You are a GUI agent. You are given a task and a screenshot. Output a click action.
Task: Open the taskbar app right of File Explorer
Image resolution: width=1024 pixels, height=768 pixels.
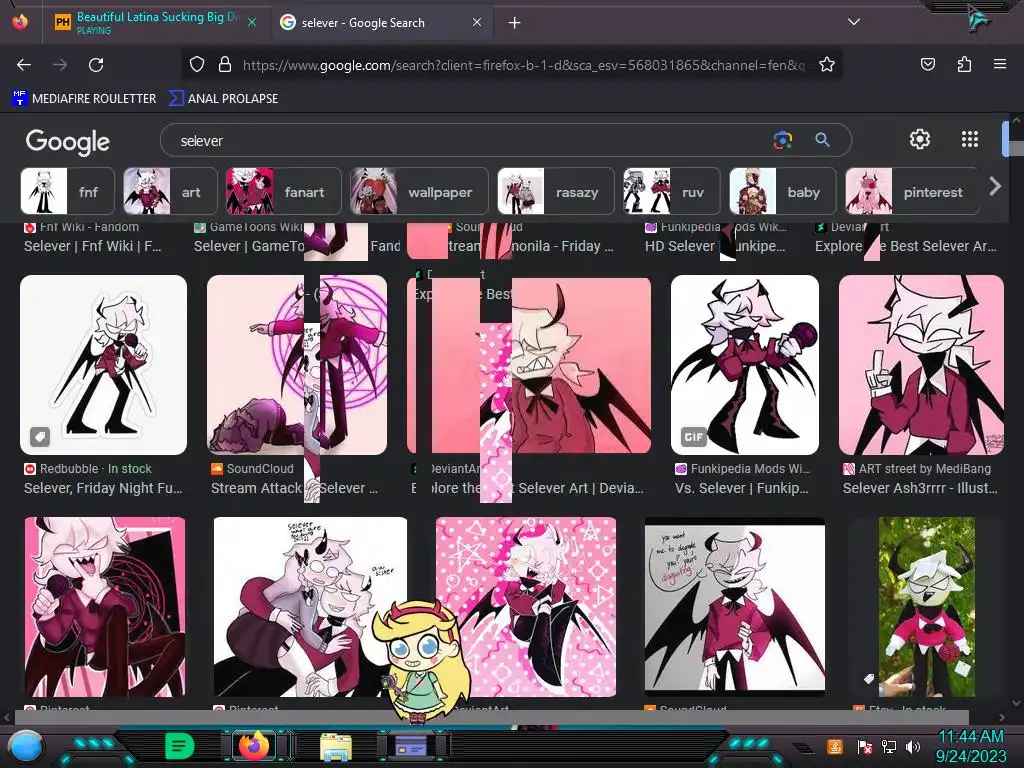pos(411,746)
